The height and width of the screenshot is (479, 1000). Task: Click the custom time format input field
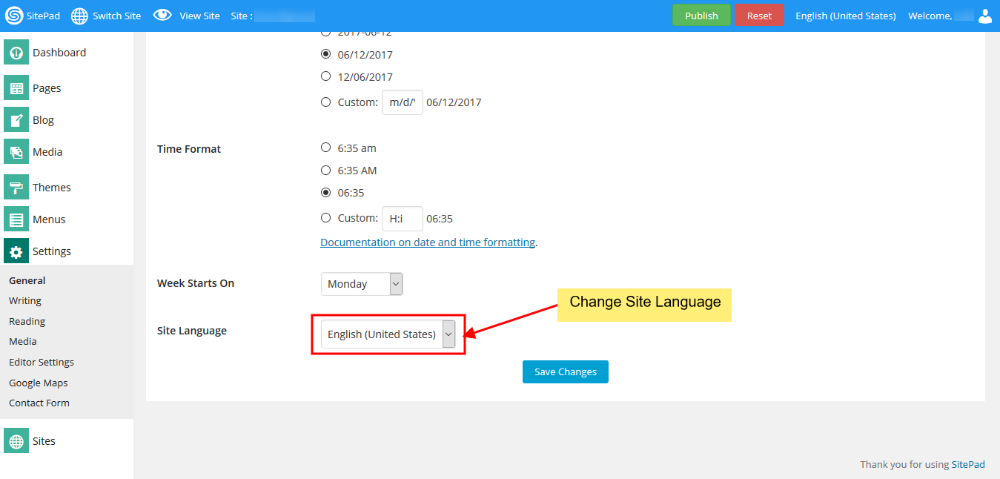tap(402, 218)
